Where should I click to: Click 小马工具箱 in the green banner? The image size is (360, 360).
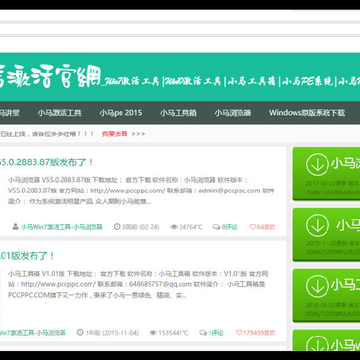[x=251, y=81]
